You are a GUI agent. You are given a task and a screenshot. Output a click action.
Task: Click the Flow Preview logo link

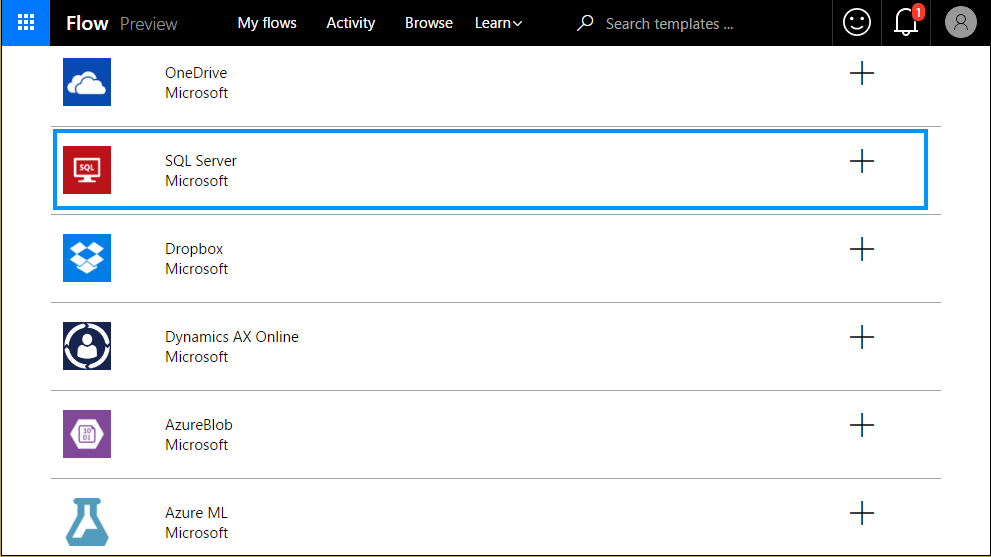[x=121, y=23]
